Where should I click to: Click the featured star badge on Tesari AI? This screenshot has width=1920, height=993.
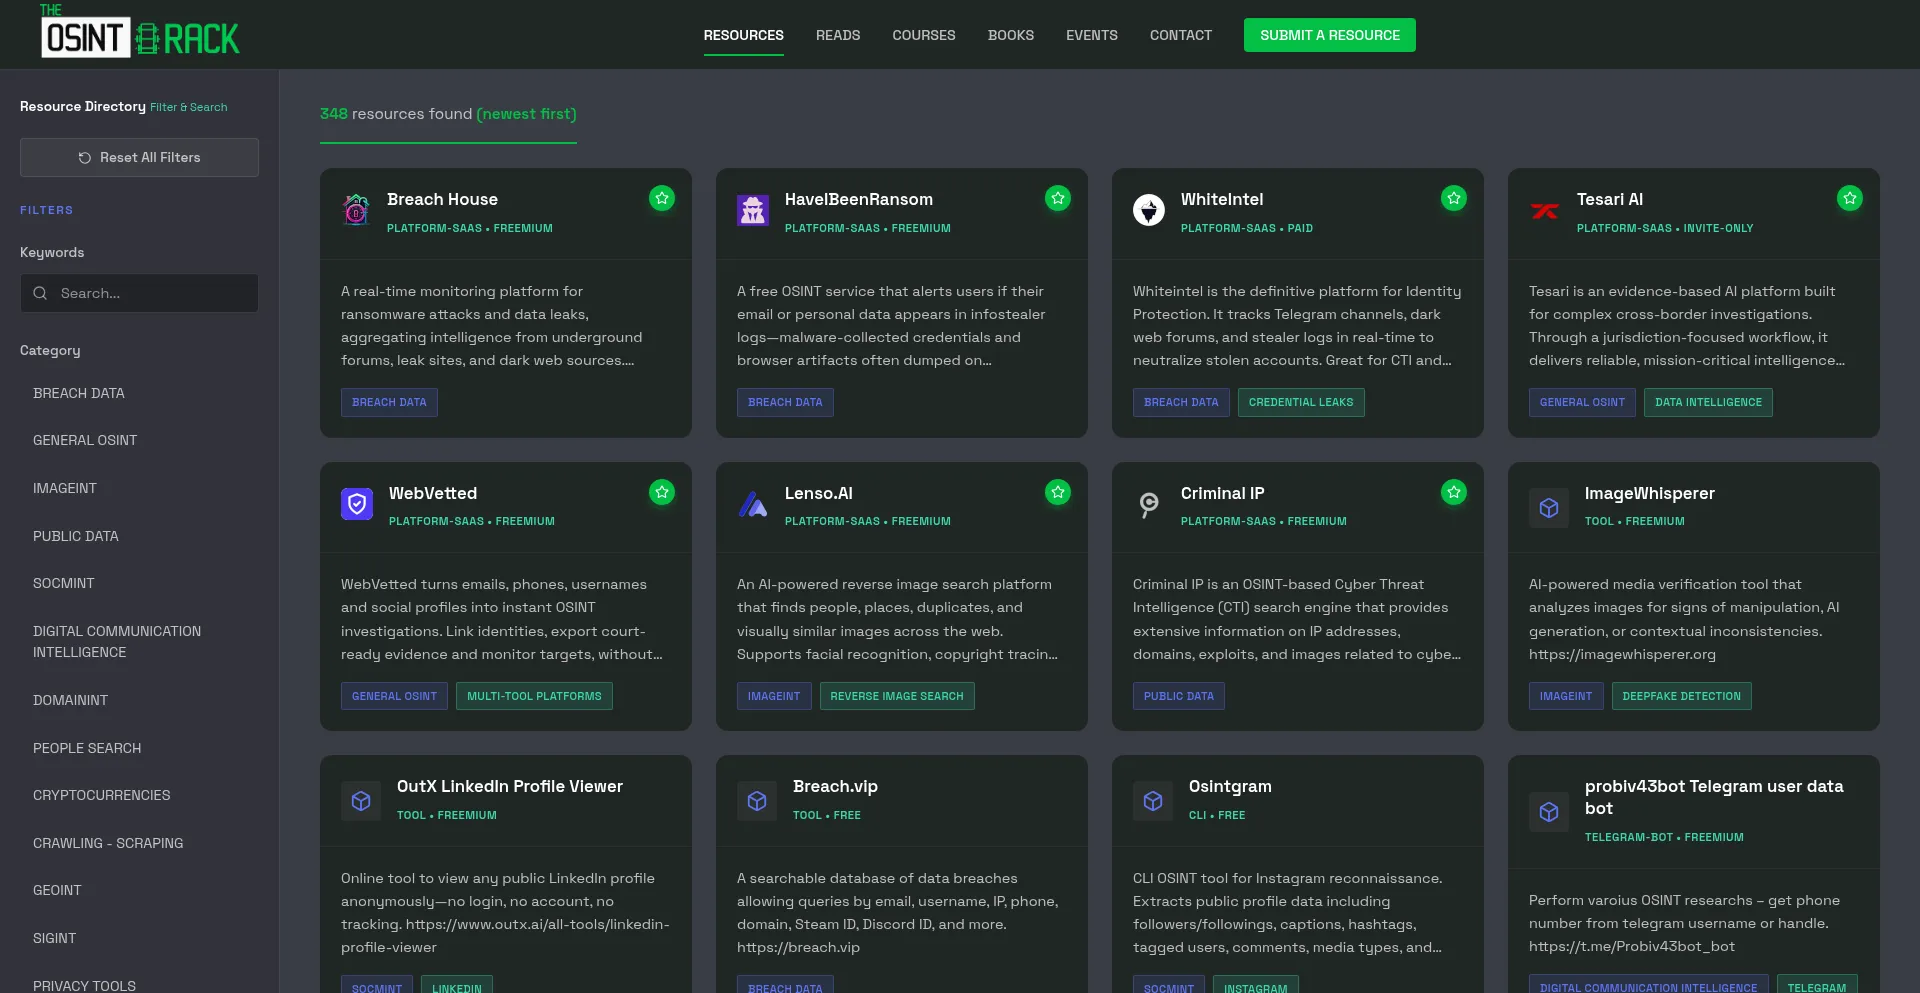pyautogui.click(x=1850, y=198)
